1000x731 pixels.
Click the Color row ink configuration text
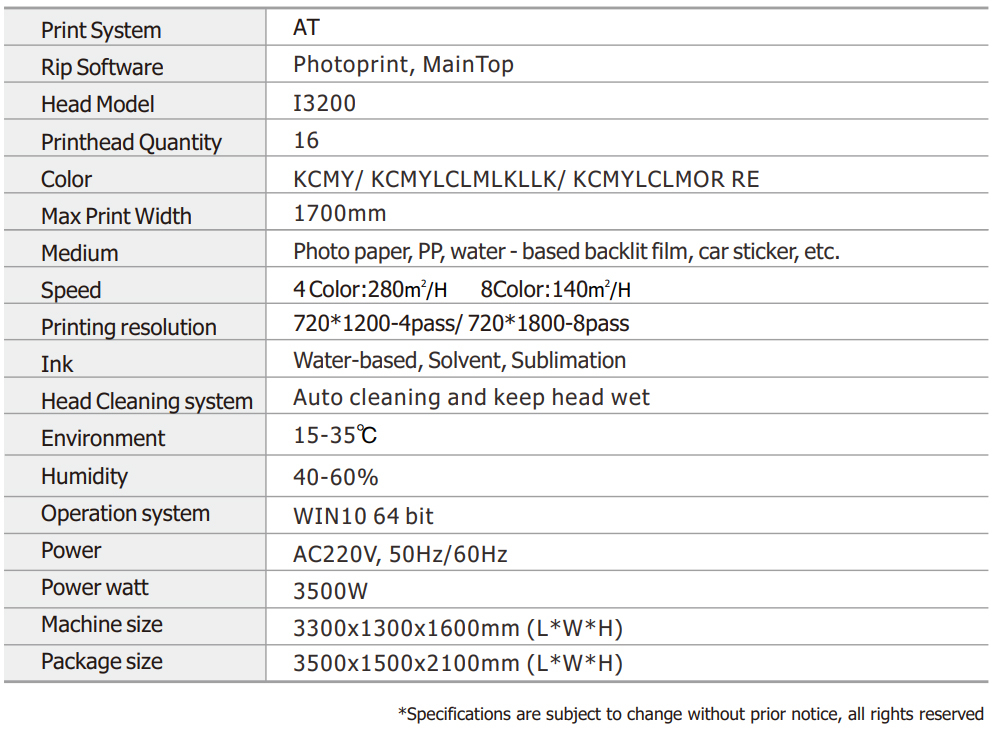[x=526, y=179]
